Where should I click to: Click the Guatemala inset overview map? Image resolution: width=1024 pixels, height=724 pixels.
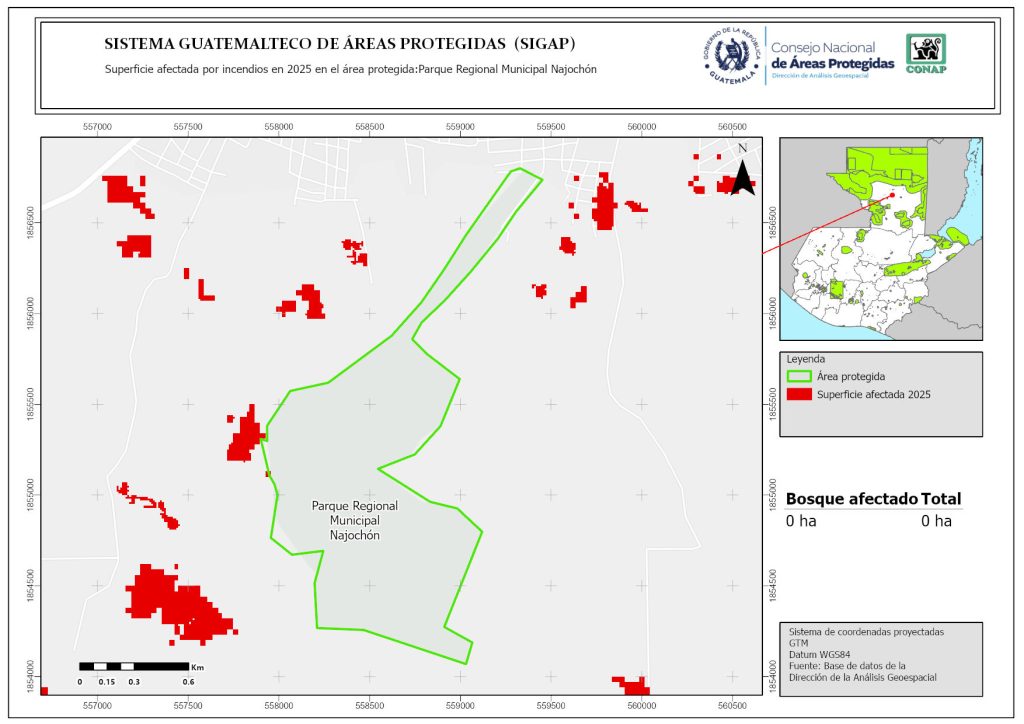(x=880, y=237)
